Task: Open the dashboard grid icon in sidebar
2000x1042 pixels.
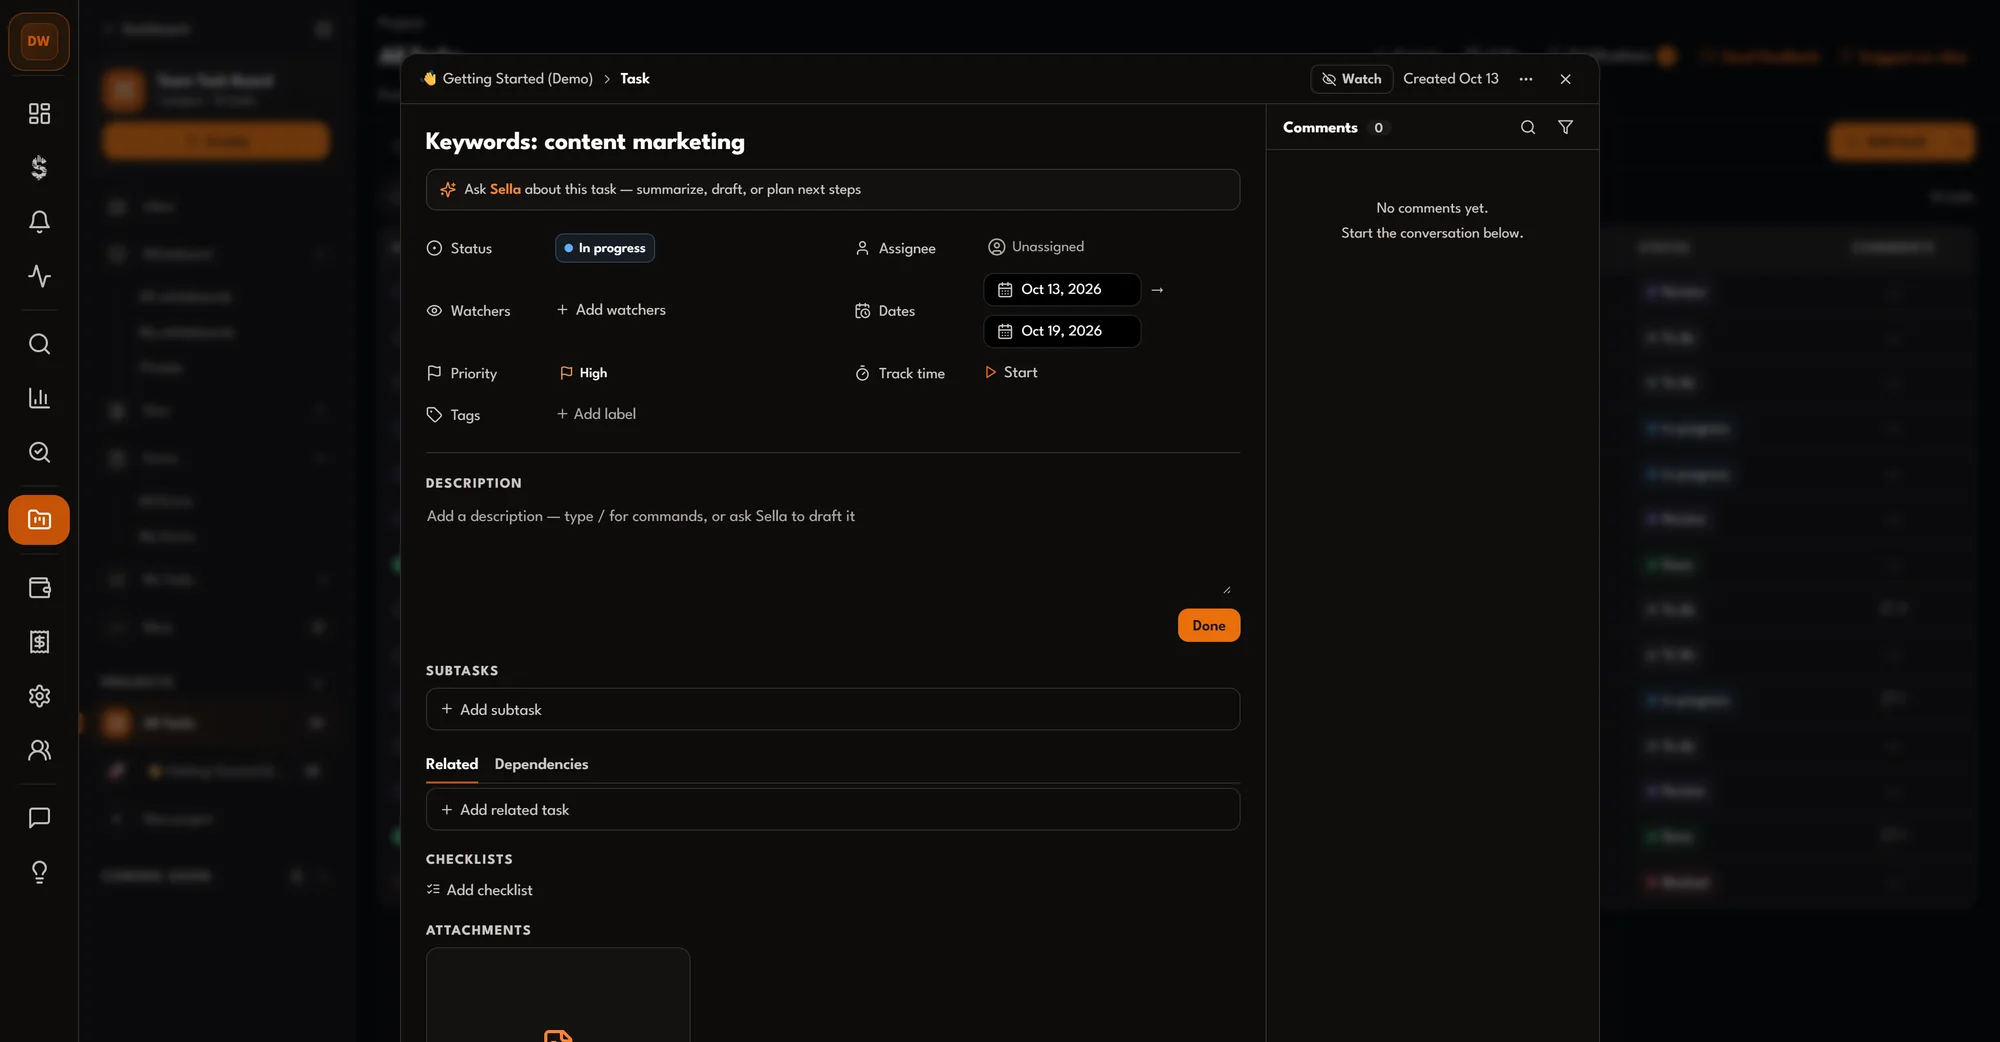Action: [x=39, y=114]
